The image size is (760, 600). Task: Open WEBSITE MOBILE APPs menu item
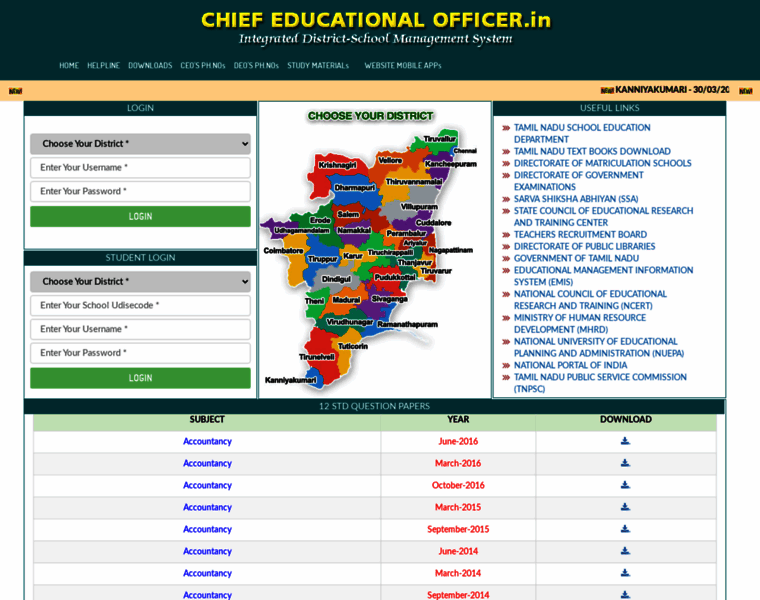coord(403,65)
